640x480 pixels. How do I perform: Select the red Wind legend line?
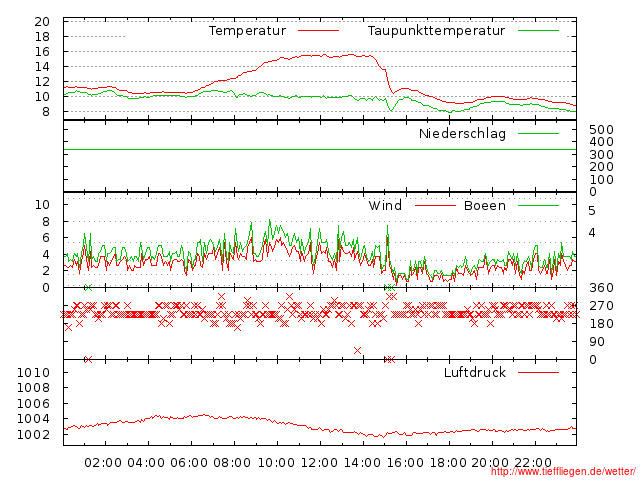click(x=435, y=205)
